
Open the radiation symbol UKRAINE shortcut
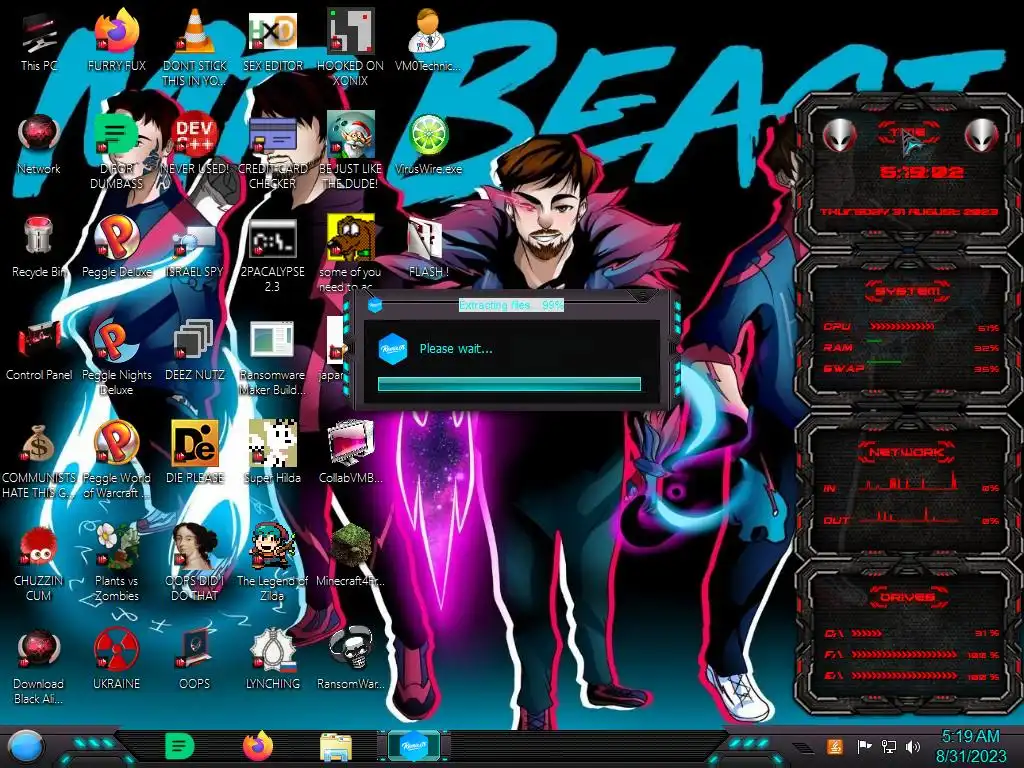coord(116,650)
